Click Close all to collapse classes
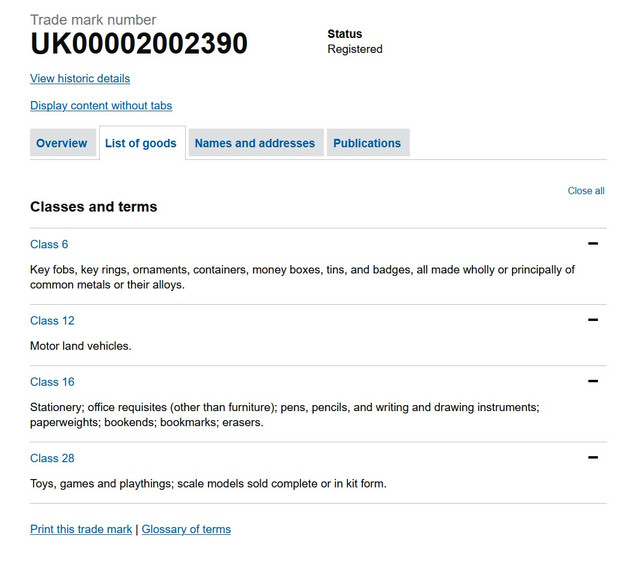 pyautogui.click(x=586, y=191)
